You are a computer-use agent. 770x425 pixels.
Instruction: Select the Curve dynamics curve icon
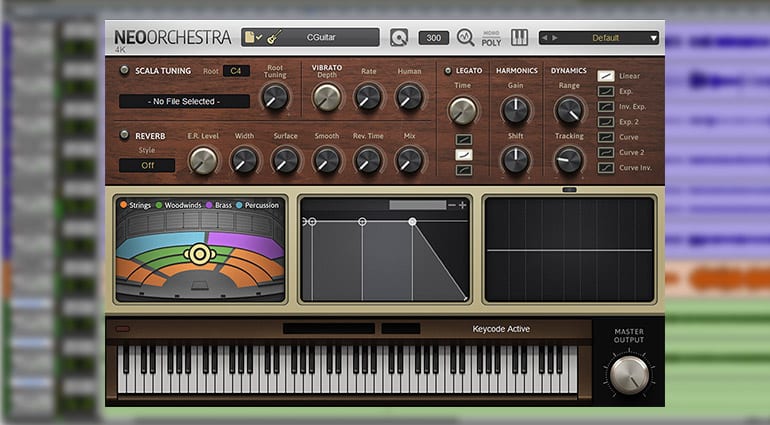point(605,137)
